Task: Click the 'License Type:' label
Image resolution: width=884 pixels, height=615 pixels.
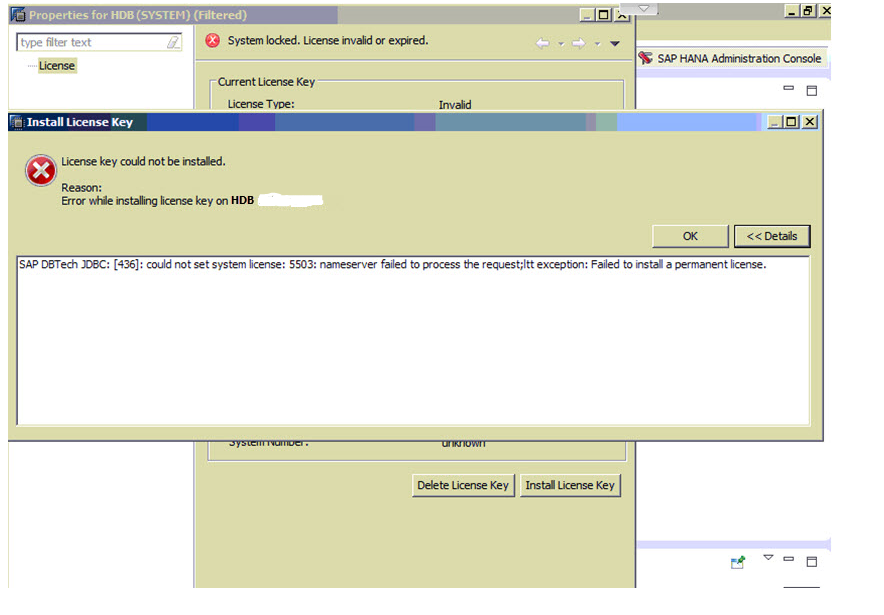Action: coord(261,104)
